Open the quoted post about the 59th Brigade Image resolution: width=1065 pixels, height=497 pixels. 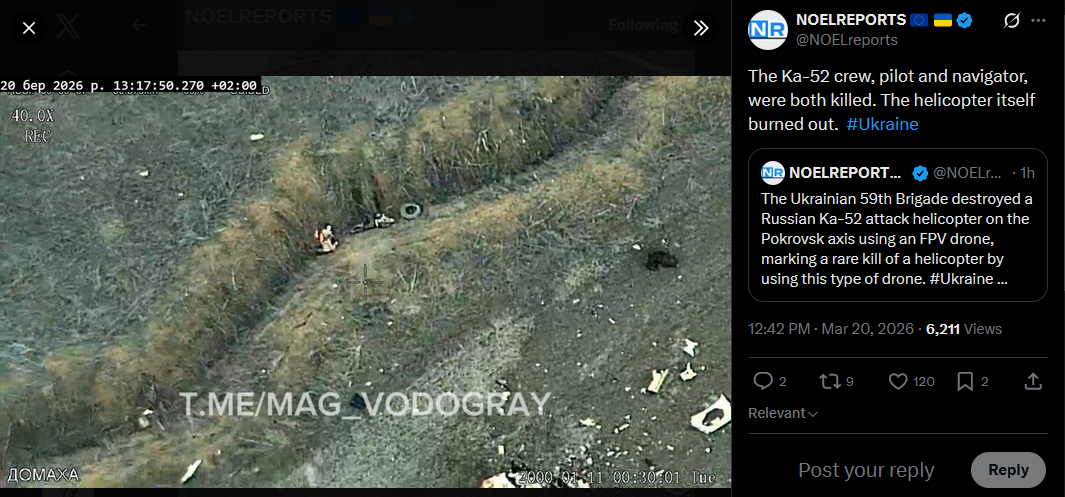pos(897,225)
